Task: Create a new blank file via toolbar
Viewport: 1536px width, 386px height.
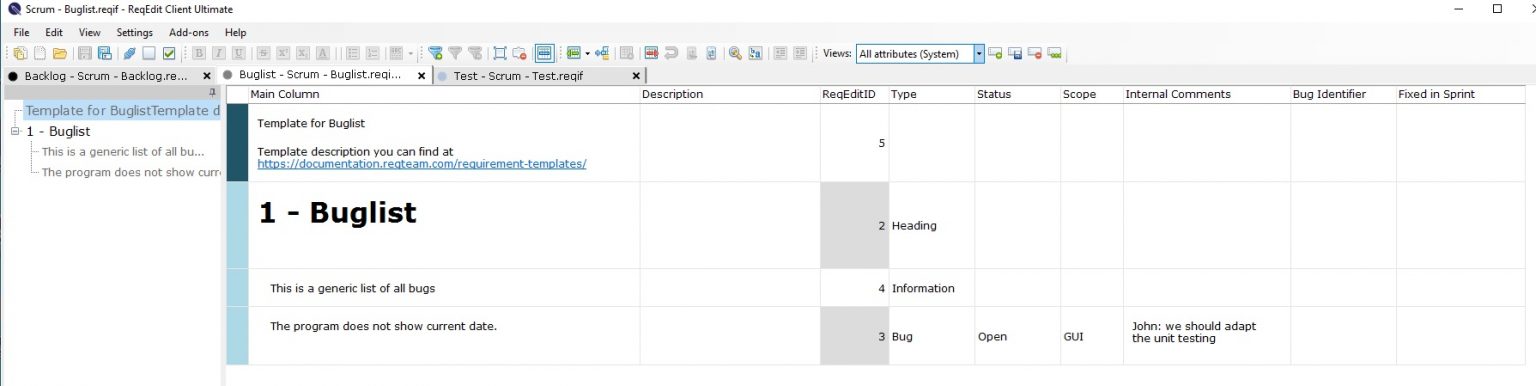Action: coord(40,54)
